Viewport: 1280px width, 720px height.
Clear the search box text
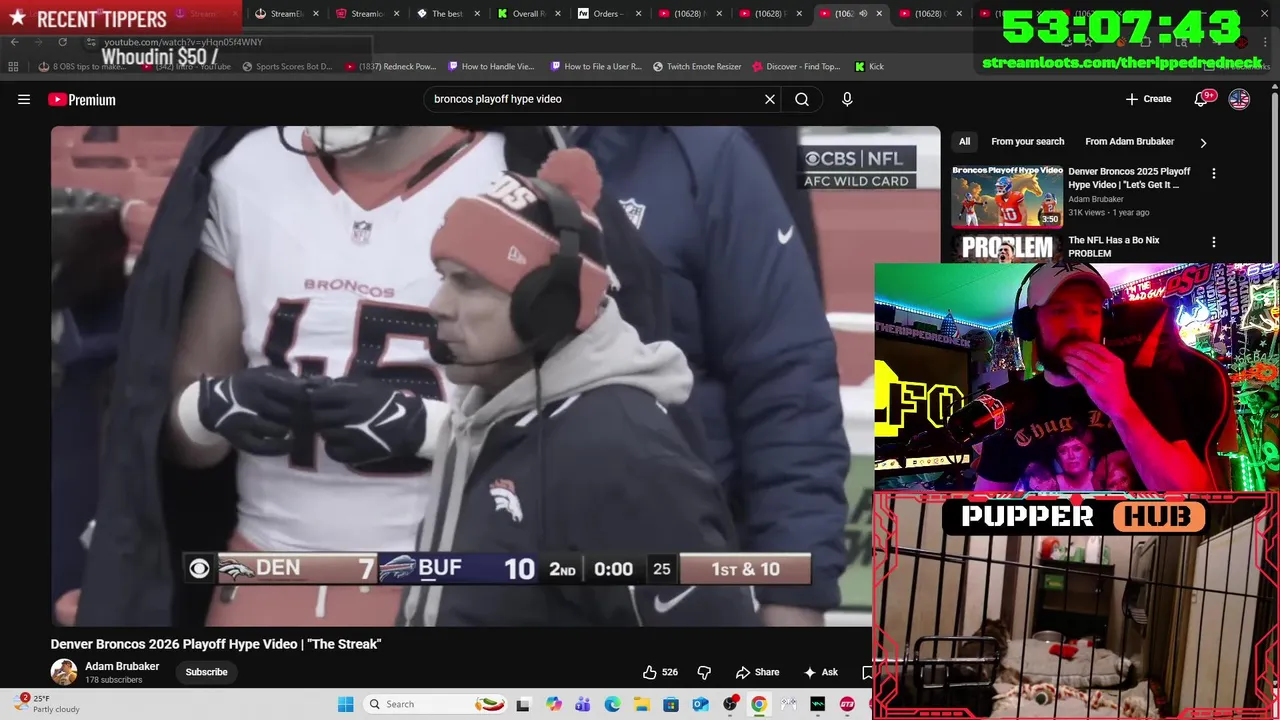[770, 99]
